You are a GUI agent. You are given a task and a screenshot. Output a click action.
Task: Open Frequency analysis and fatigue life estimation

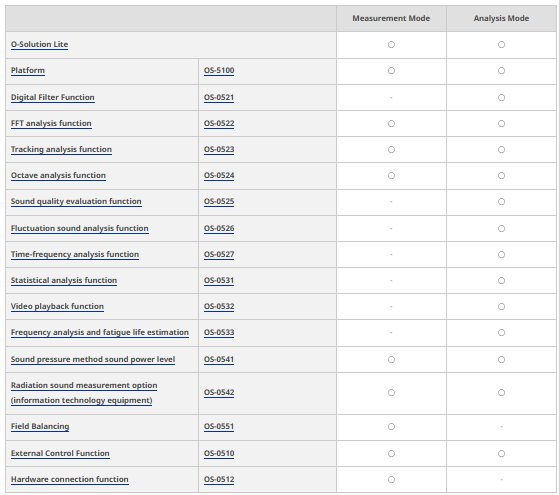point(100,333)
